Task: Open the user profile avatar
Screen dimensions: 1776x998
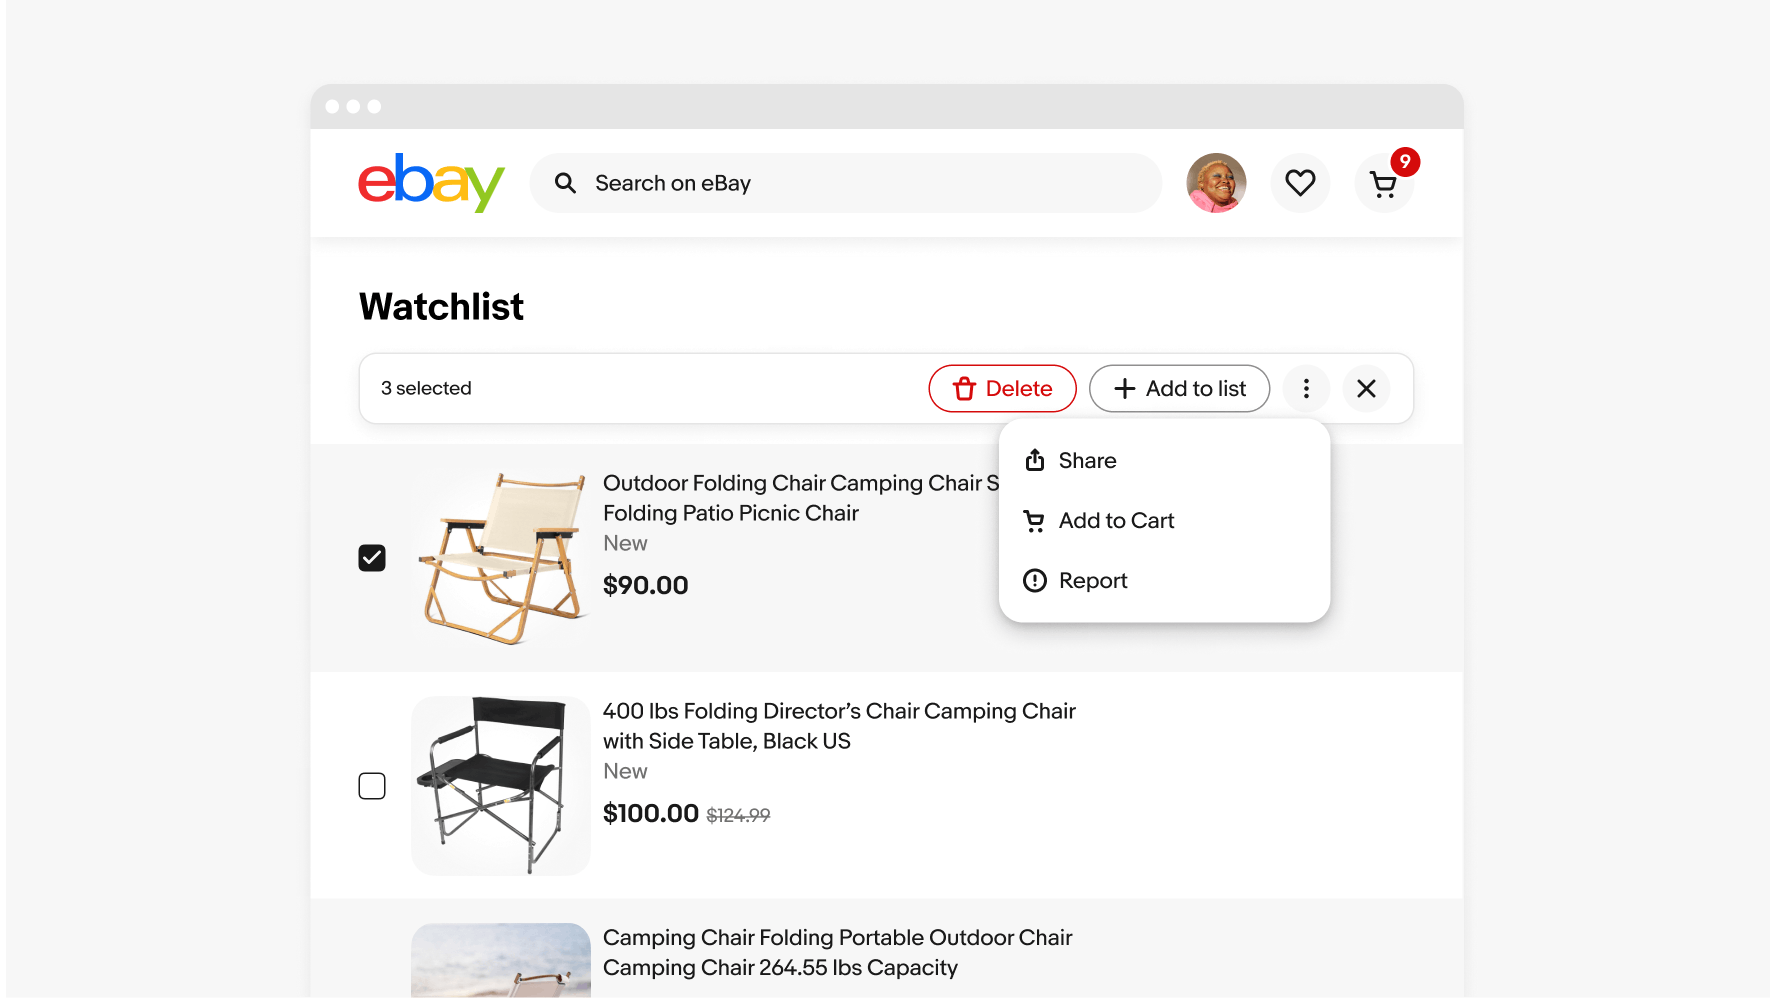Action: tap(1216, 183)
